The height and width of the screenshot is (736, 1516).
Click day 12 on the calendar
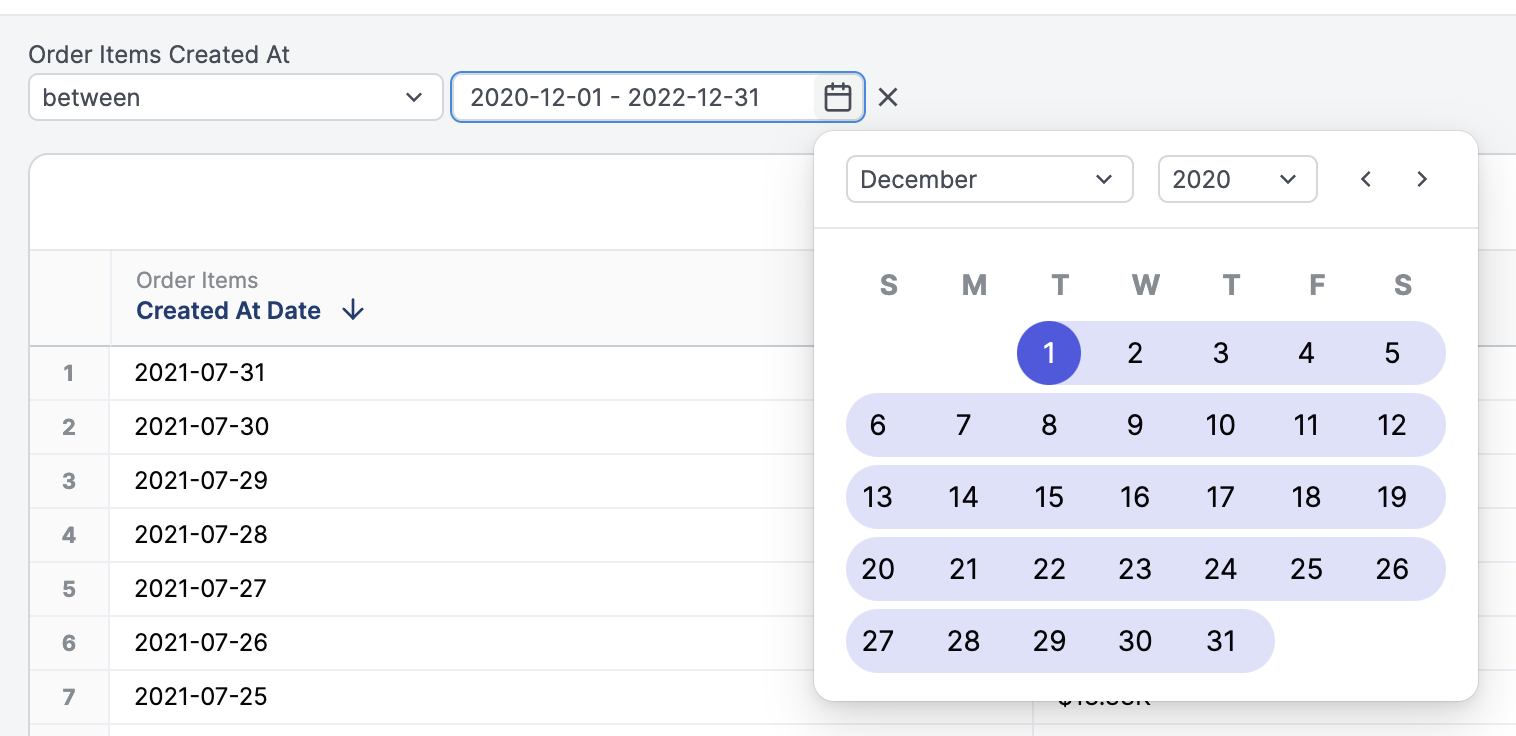pos(1392,425)
